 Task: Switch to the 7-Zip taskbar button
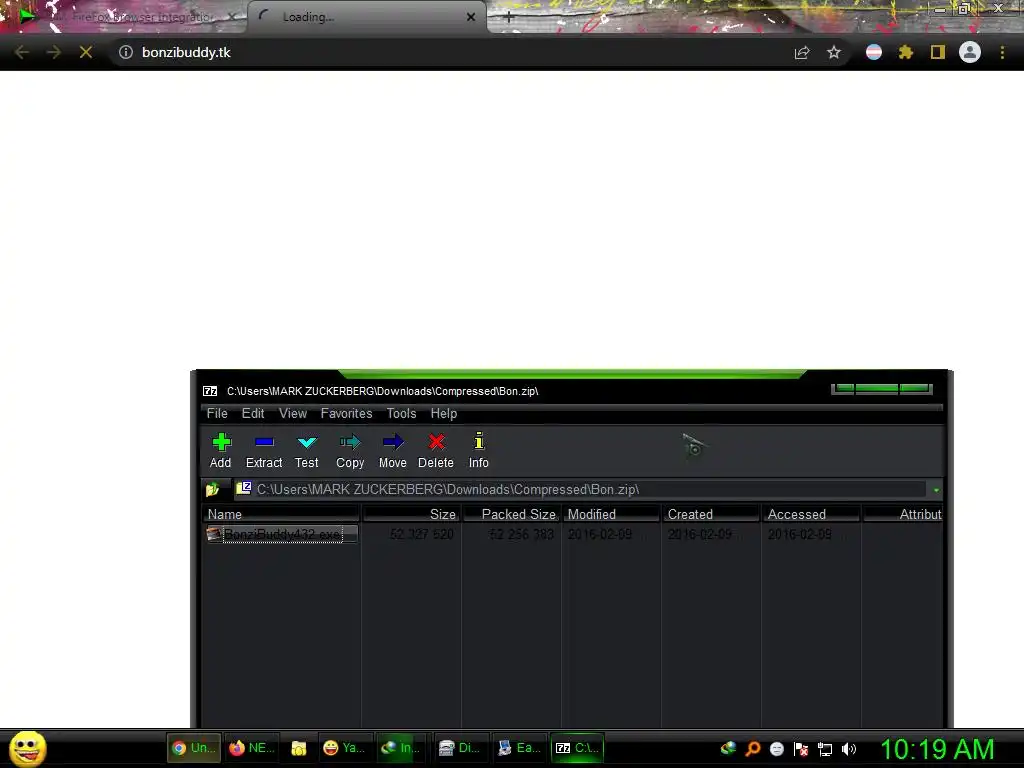(577, 748)
